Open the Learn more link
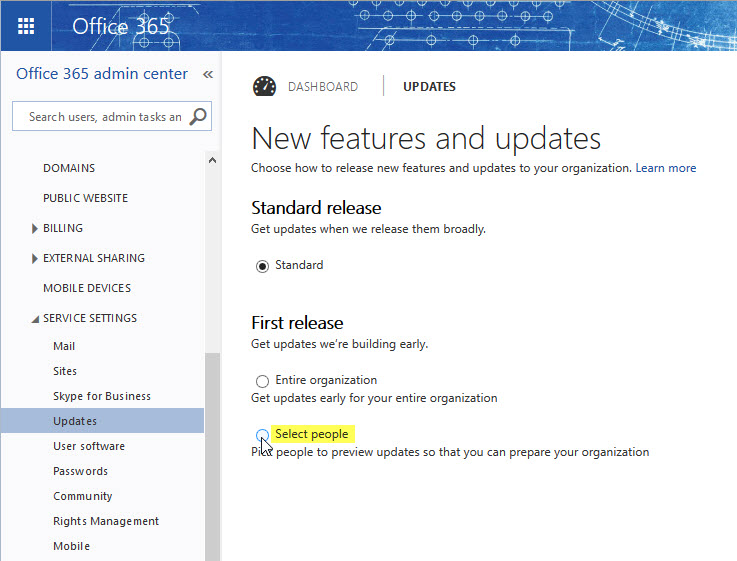Image resolution: width=737 pixels, height=561 pixels. coord(666,168)
